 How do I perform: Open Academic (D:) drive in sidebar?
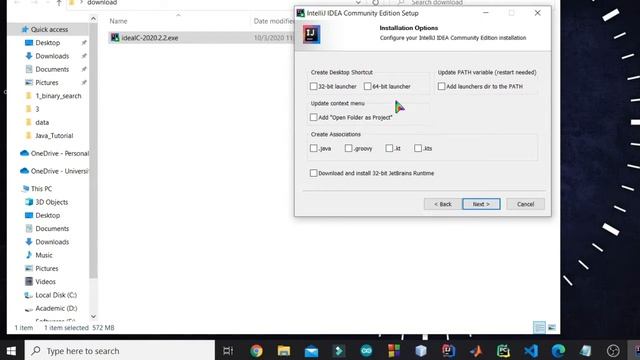(56, 308)
